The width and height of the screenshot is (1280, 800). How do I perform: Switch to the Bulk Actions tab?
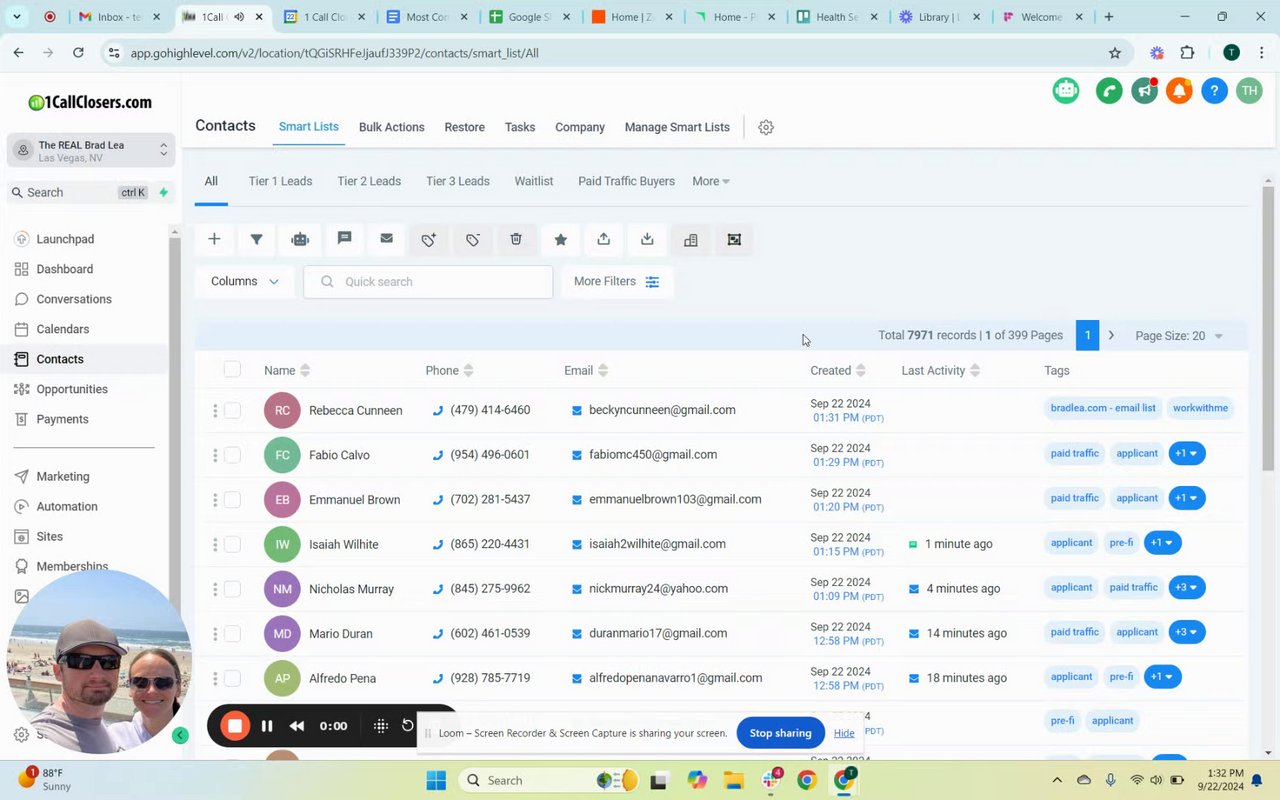392,127
